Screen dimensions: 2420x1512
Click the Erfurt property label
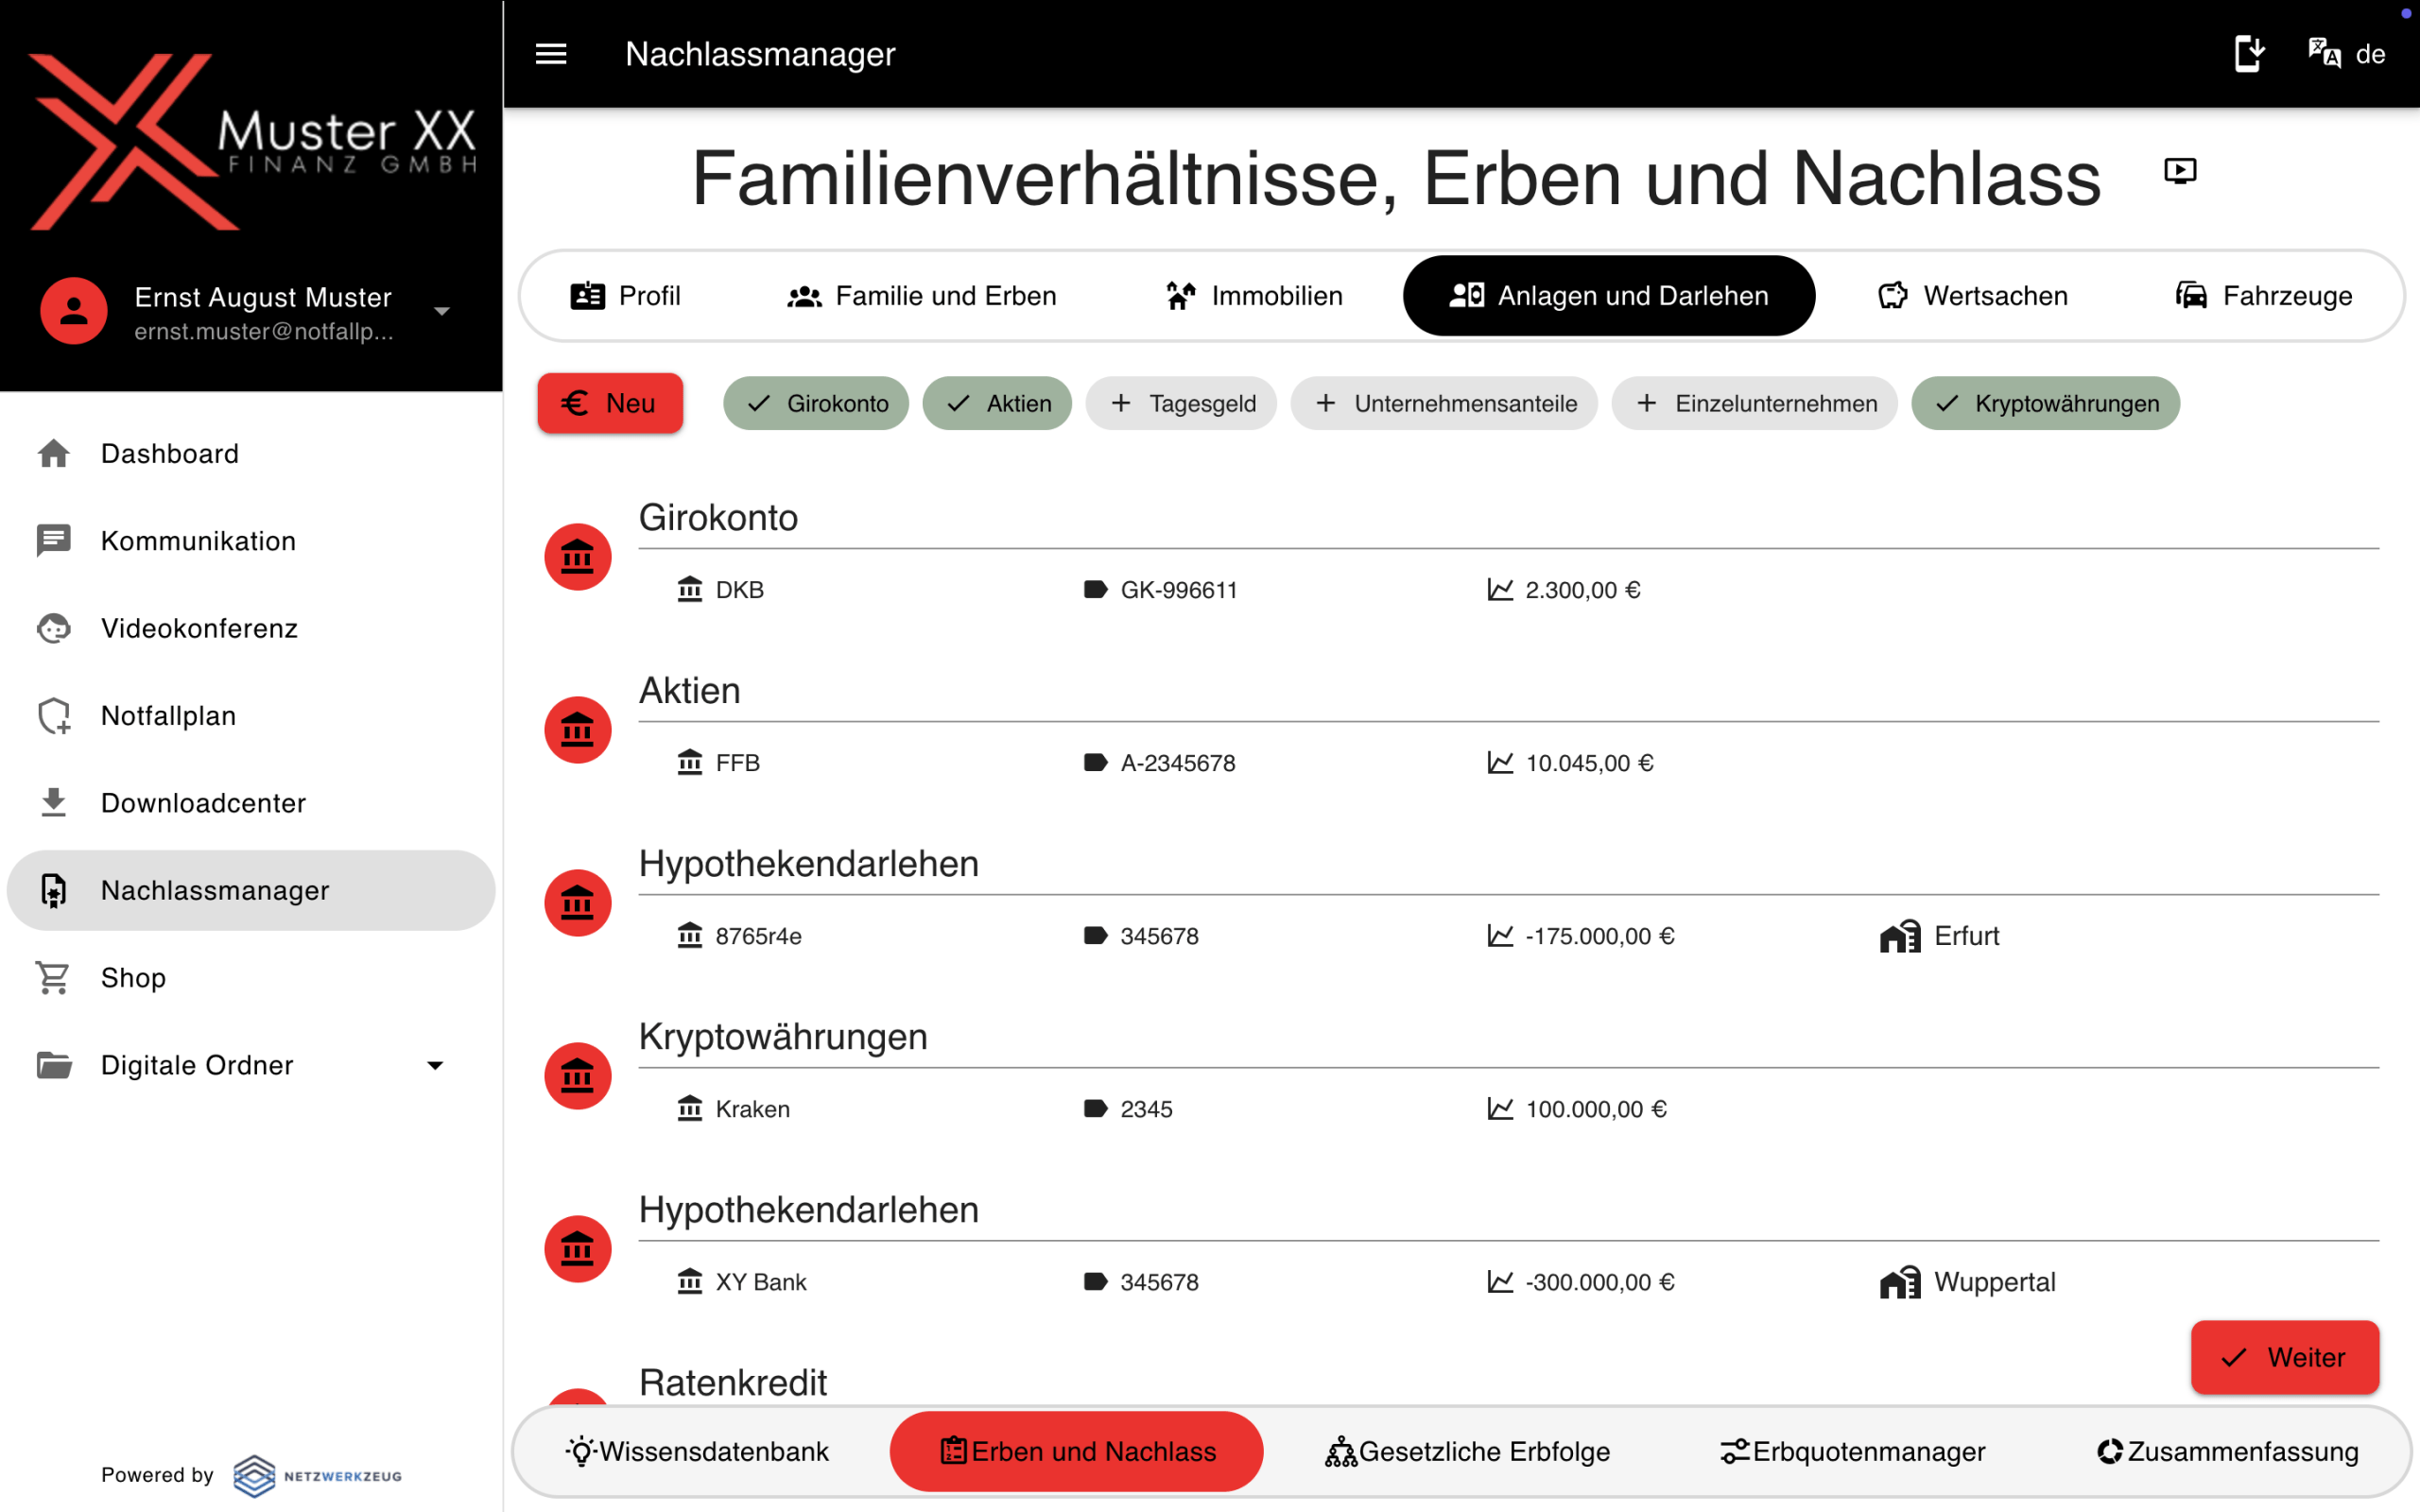click(x=1966, y=936)
